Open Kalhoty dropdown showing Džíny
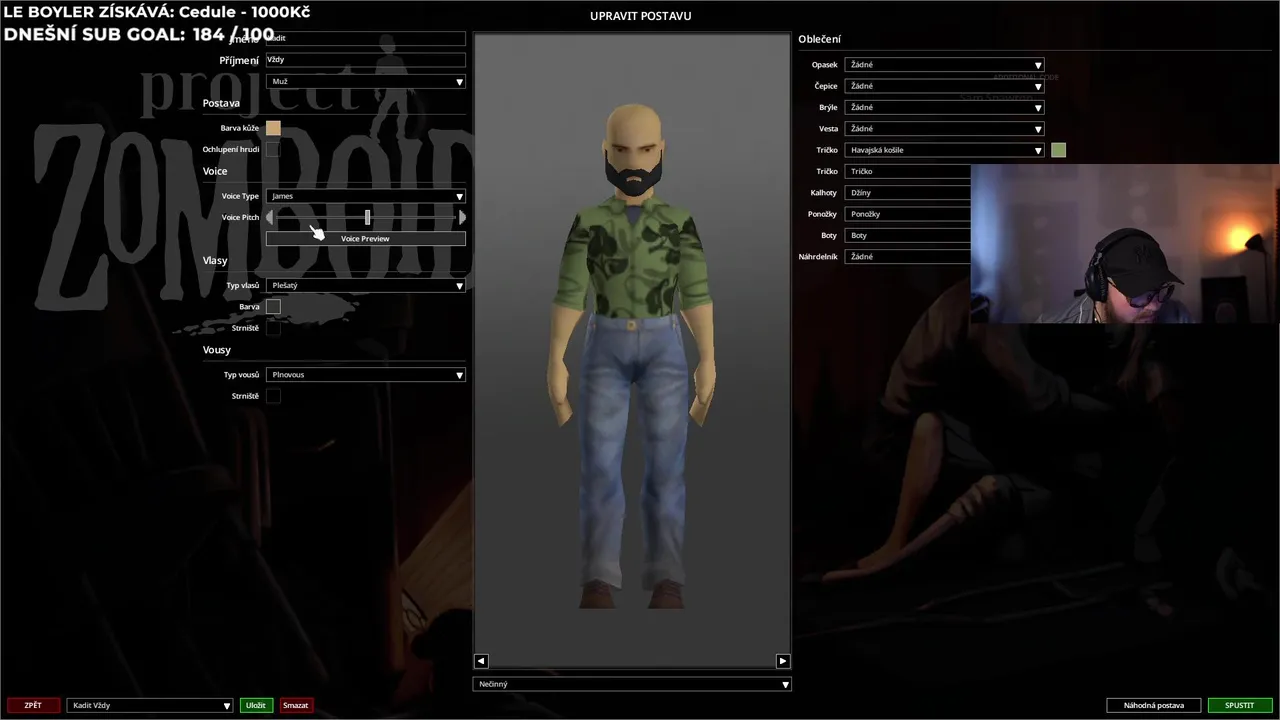 [907, 192]
